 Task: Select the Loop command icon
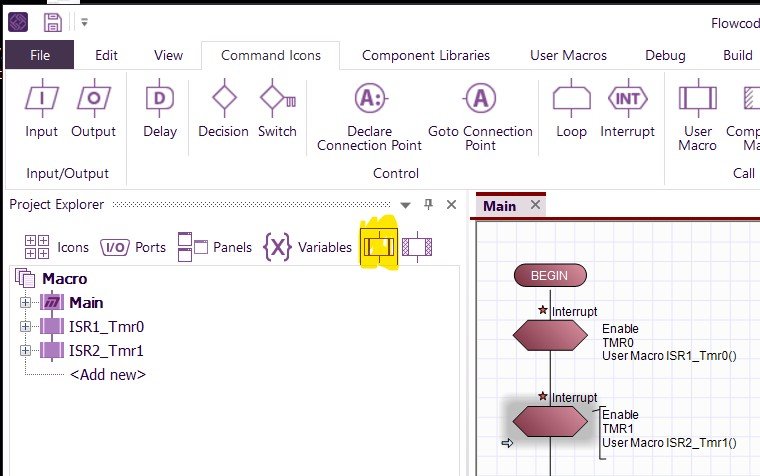point(571,109)
